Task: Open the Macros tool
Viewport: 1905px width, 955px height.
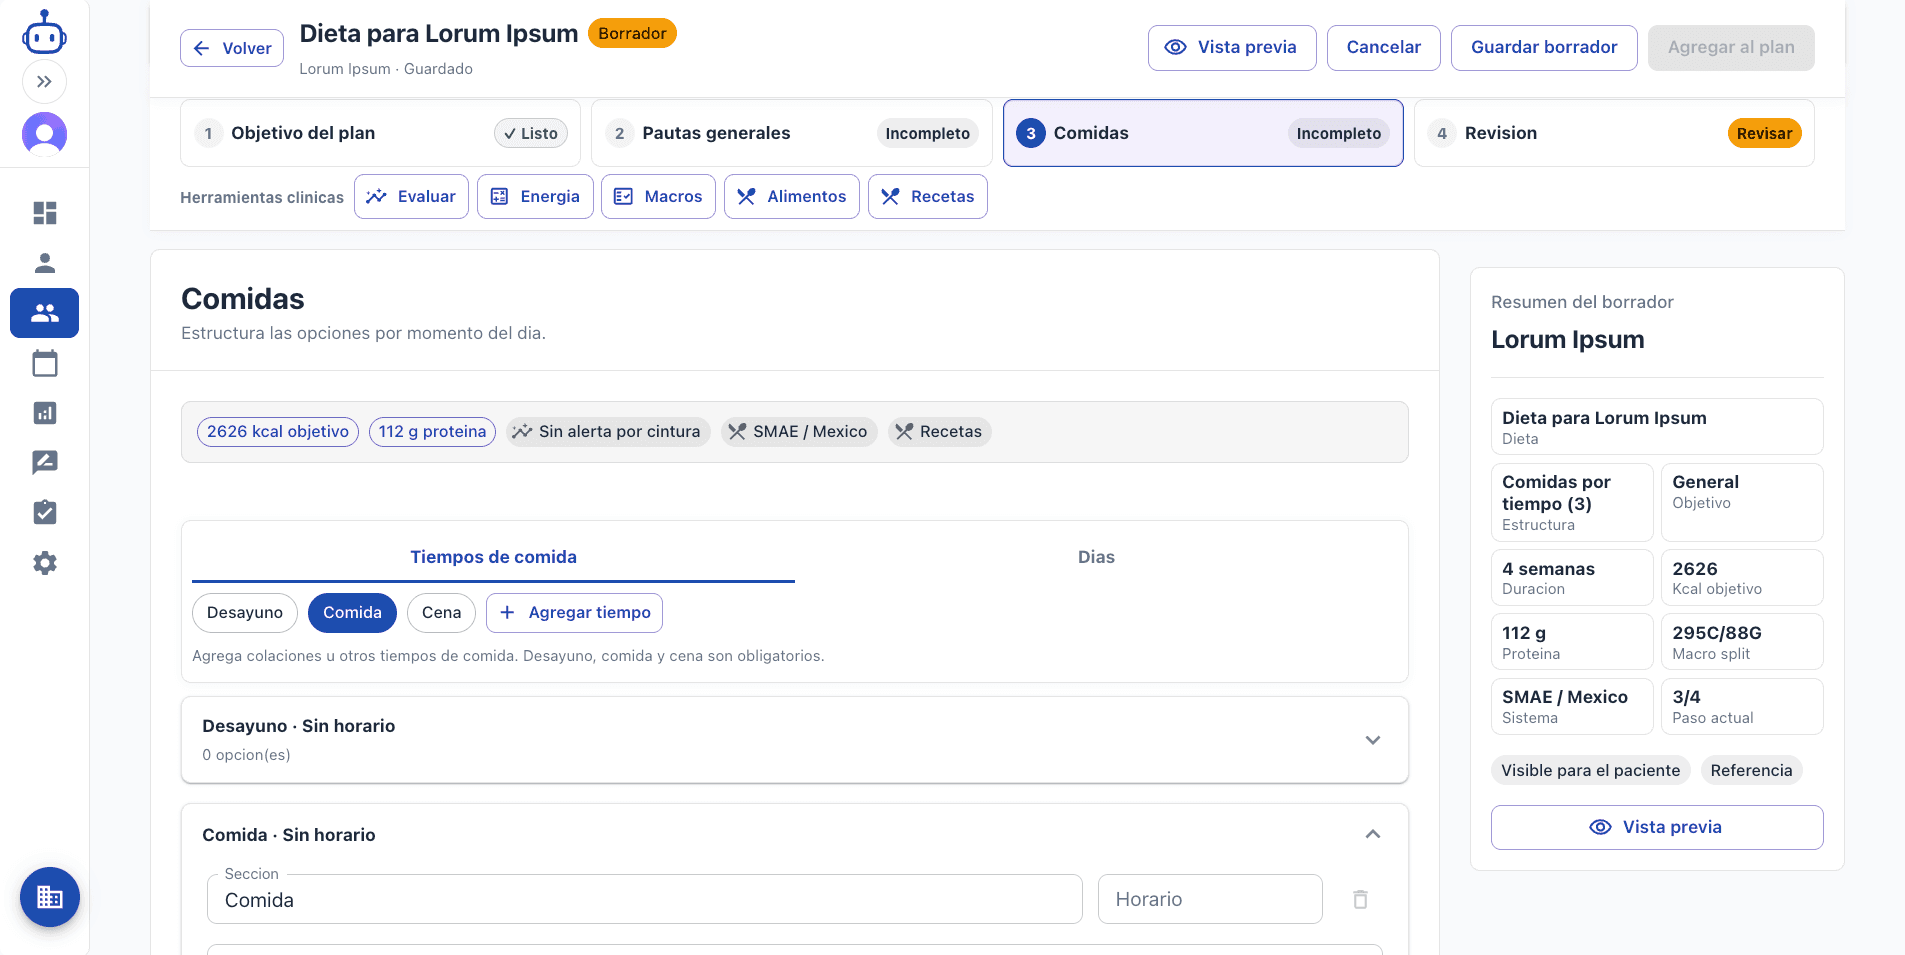Action: point(658,197)
